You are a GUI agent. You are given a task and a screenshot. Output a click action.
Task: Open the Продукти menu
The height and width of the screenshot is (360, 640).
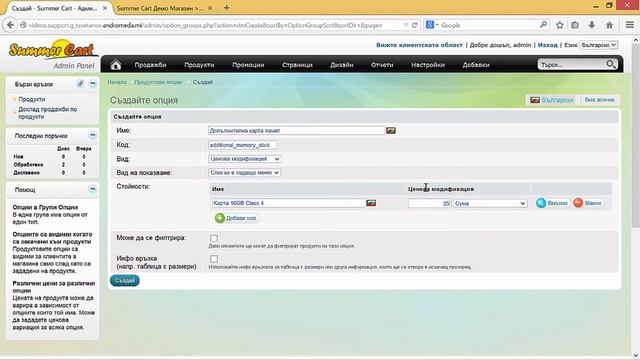[199, 64]
